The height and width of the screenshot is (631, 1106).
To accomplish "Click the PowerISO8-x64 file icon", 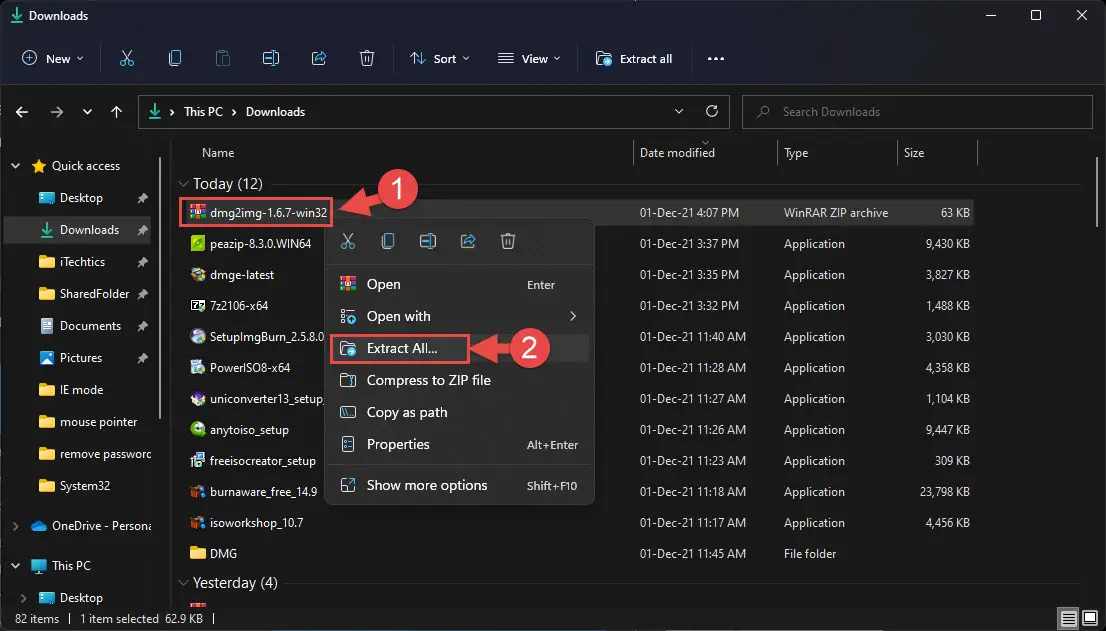I will pyautogui.click(x=198, y=367).
